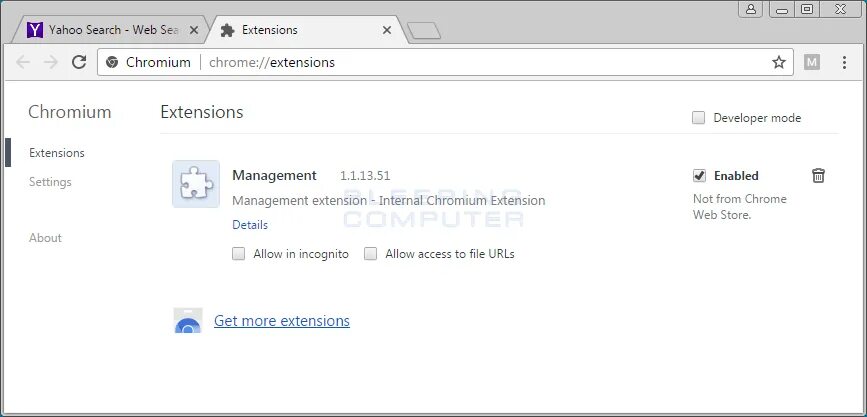This screenshot has height=417, width=867.
Task: Click the M extension icon in toolbar
Action: pos(812,62)
